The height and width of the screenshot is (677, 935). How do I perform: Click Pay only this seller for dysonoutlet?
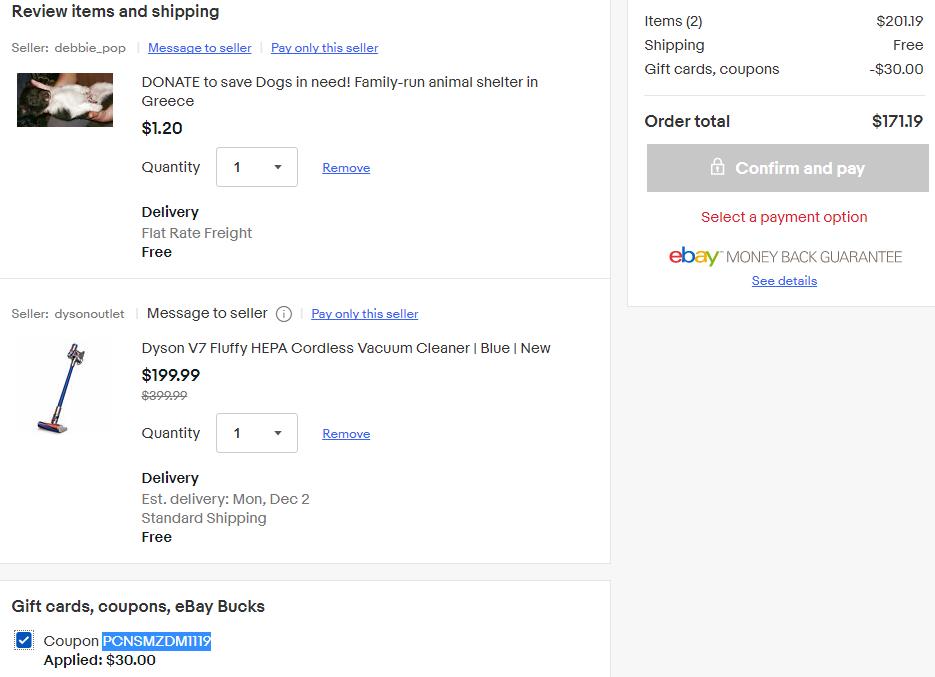pyautogui.click(x=365, y=314)
